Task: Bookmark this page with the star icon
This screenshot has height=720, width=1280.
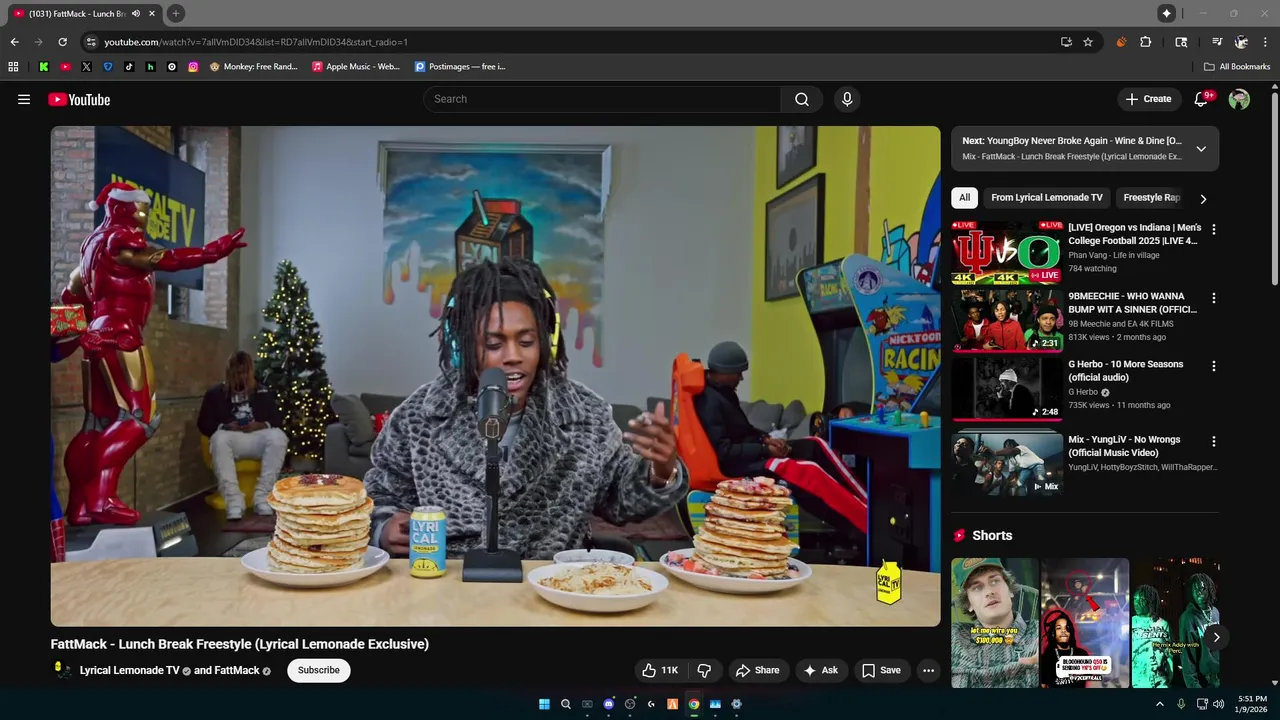Action: (x=1088, y=42)
